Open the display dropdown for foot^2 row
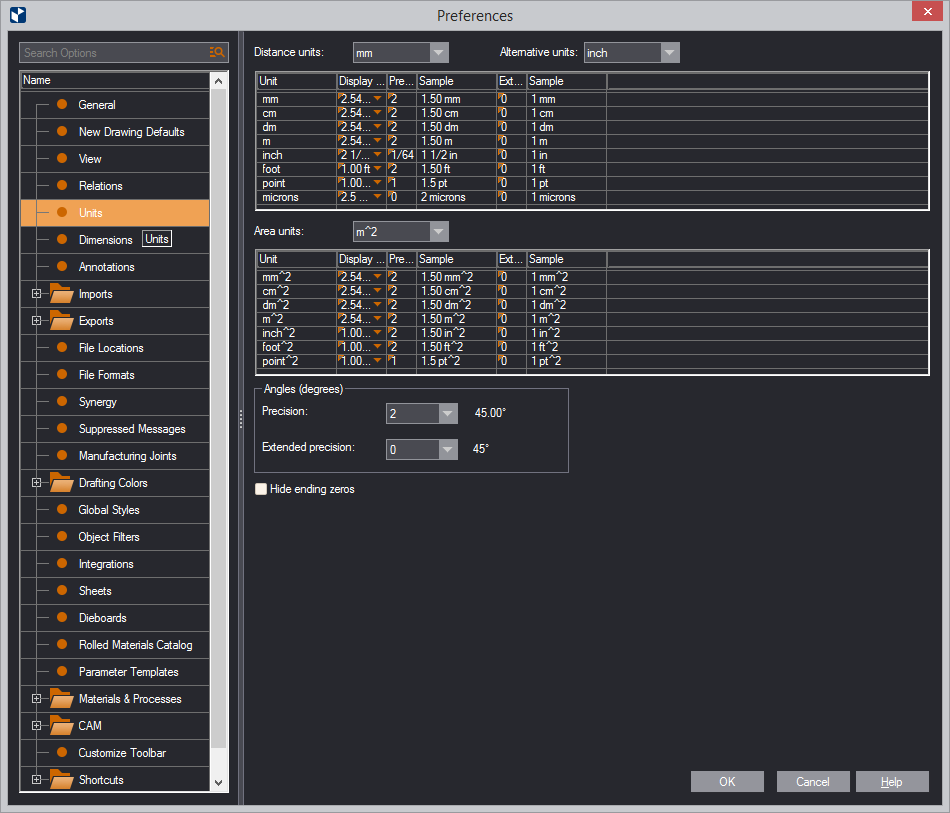Image resolution: width=950 pixels, height=813 pixels. [377, 347]
